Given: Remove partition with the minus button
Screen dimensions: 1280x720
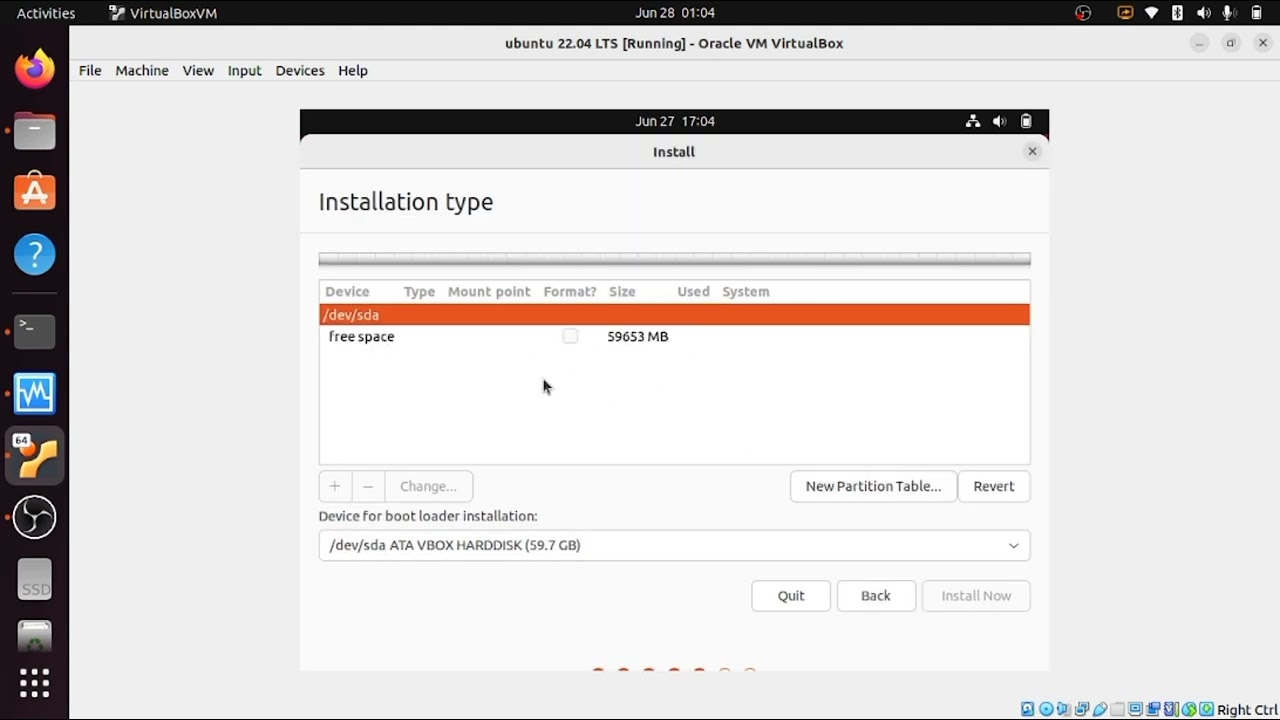Looking at the screenshot, I should pos(368,486).
